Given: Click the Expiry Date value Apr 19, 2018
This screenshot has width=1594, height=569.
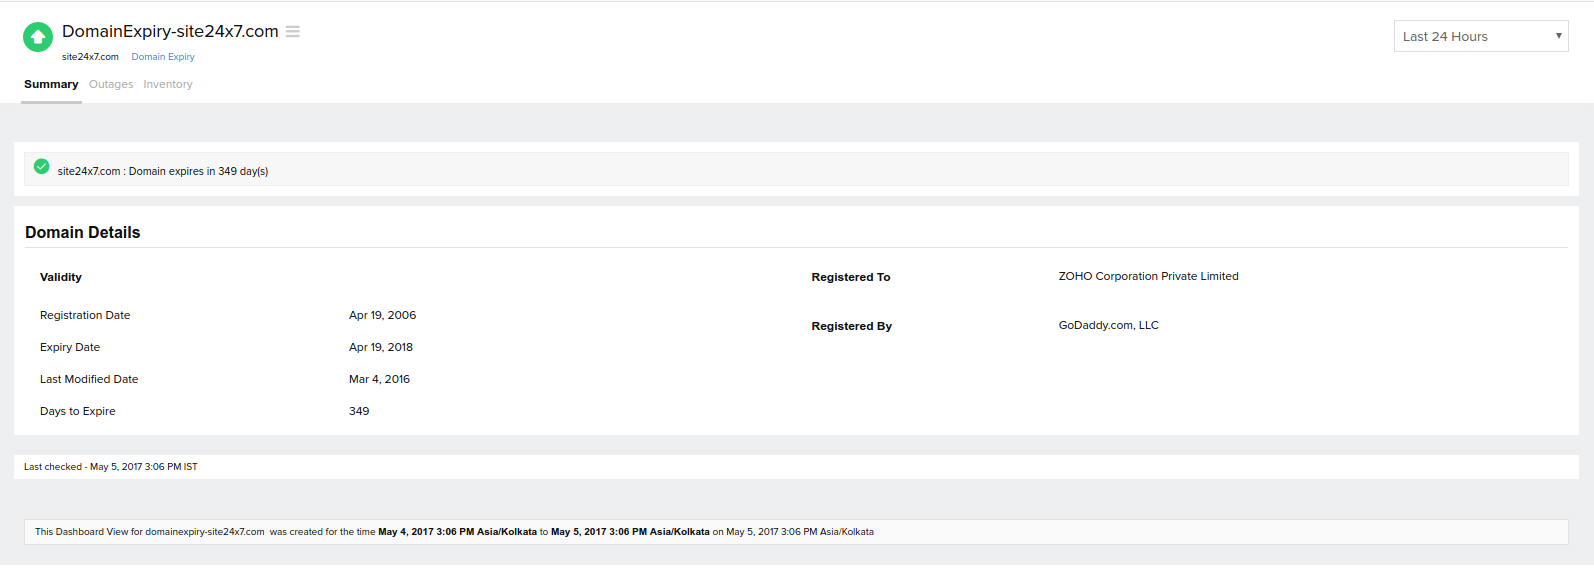Looking at the screenshot, I should 381,347.
